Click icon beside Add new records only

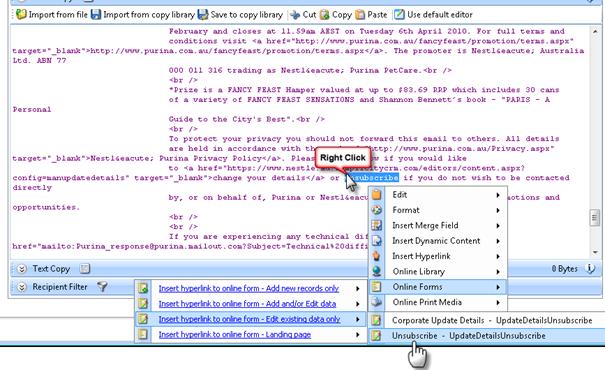[x=143, y=288]
